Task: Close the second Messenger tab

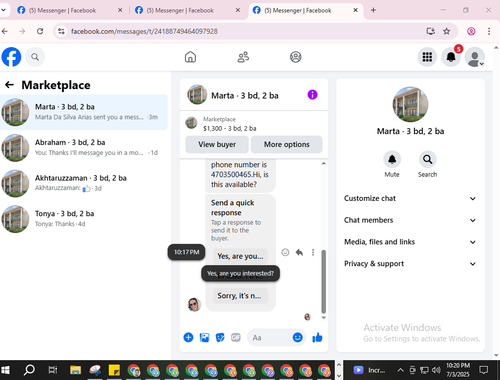Action: click(x=238, y=10)
